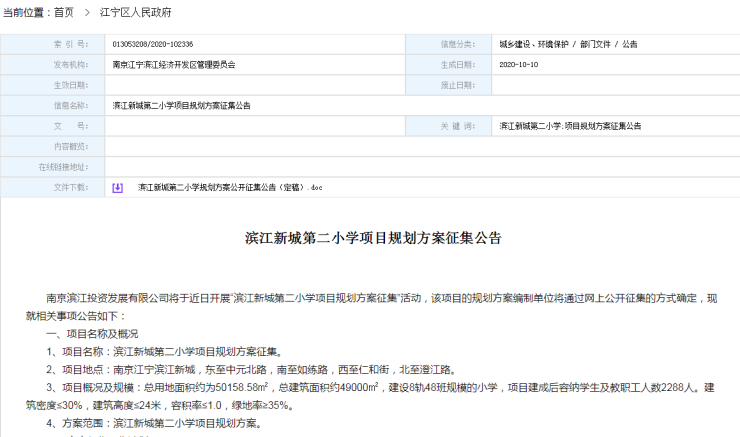Open the 滨江新城第二小学规划方案公开征集公告 .doc file link
Image resolution: width=740 pixels, height=437 pixels.
click(x=230, y=187)
